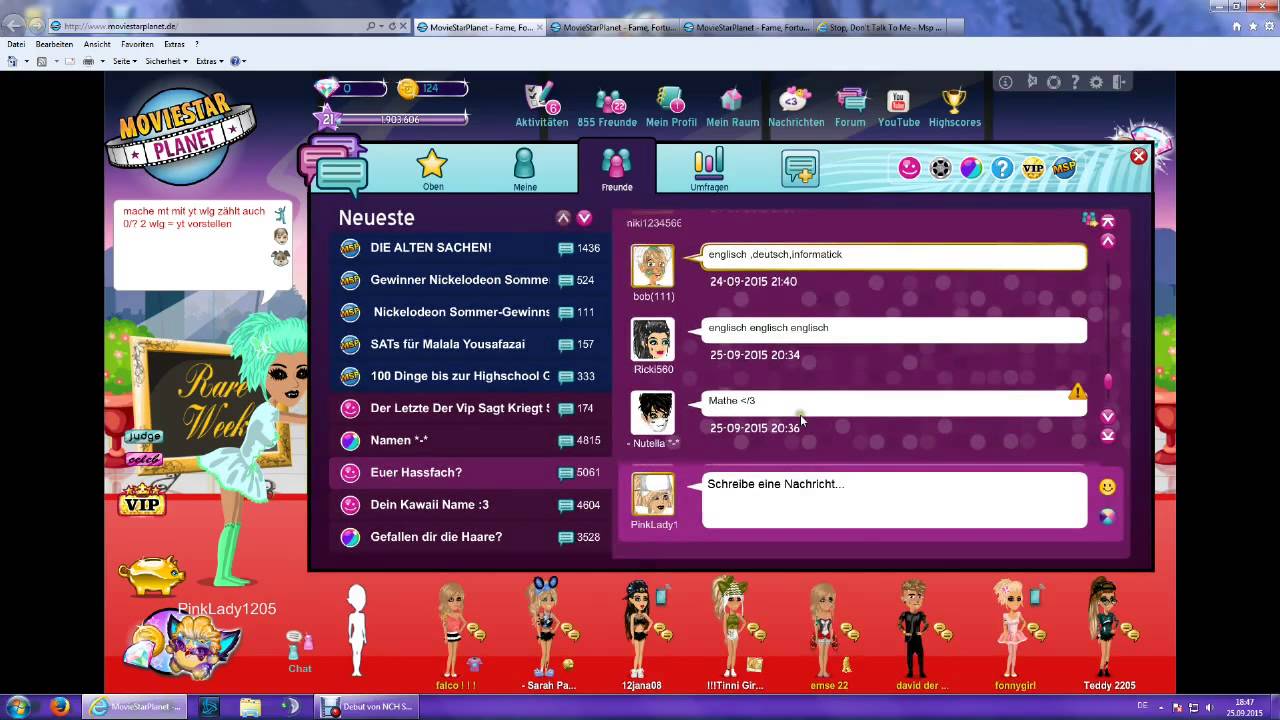Click the warning report icon on Mathe message
This screenshot has height=720, width=1280.
pyautogui.click(x=1077, y=392)
